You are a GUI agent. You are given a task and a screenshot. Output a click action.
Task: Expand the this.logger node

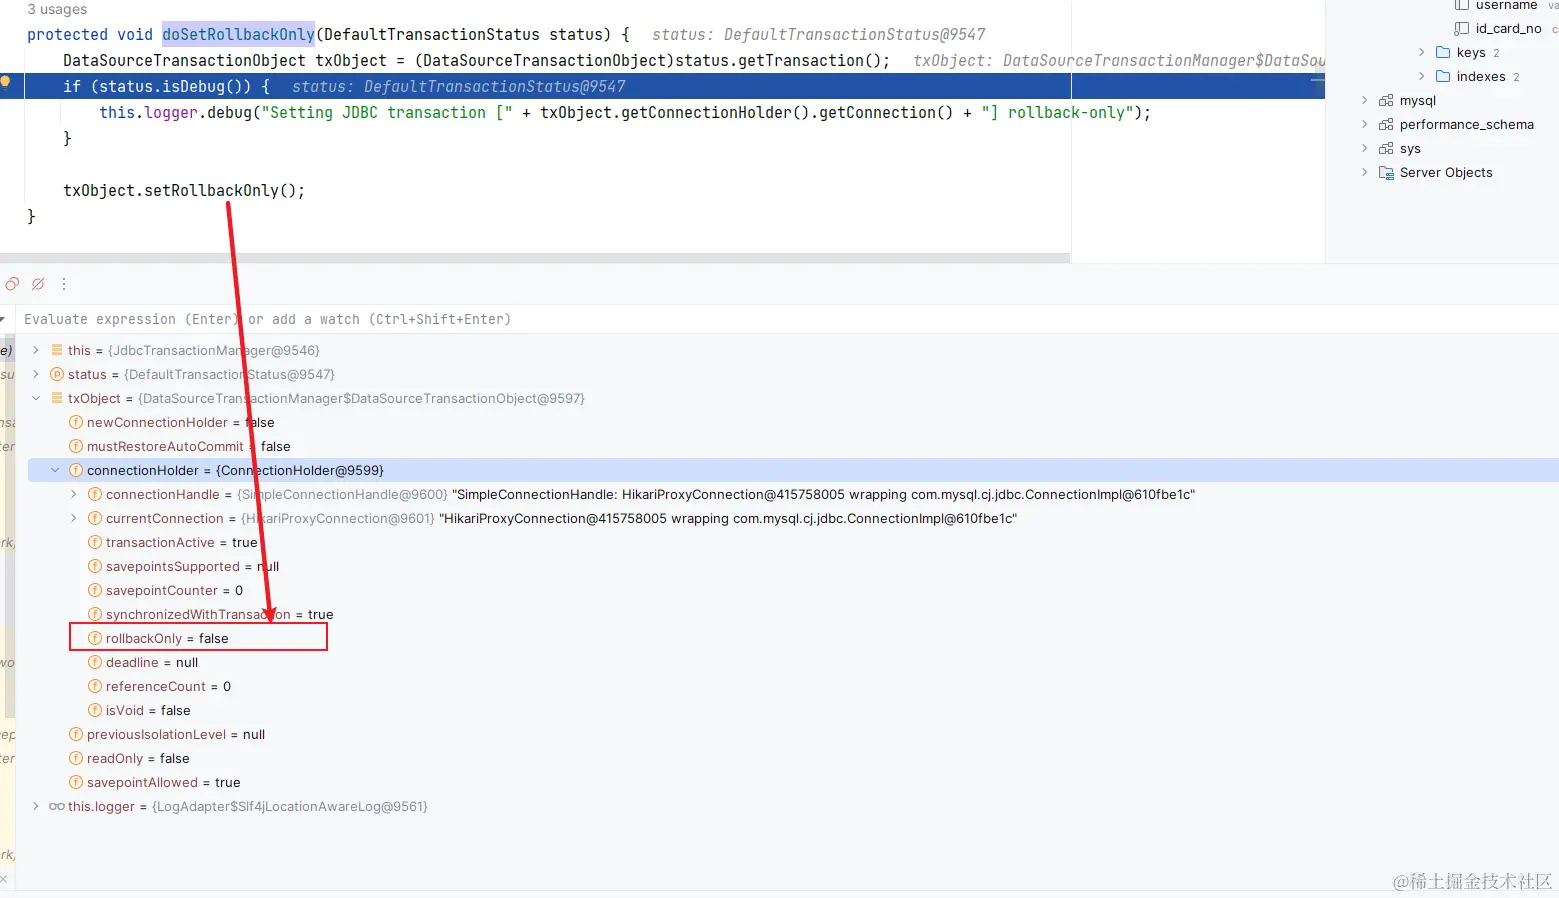tap(36, 806)
